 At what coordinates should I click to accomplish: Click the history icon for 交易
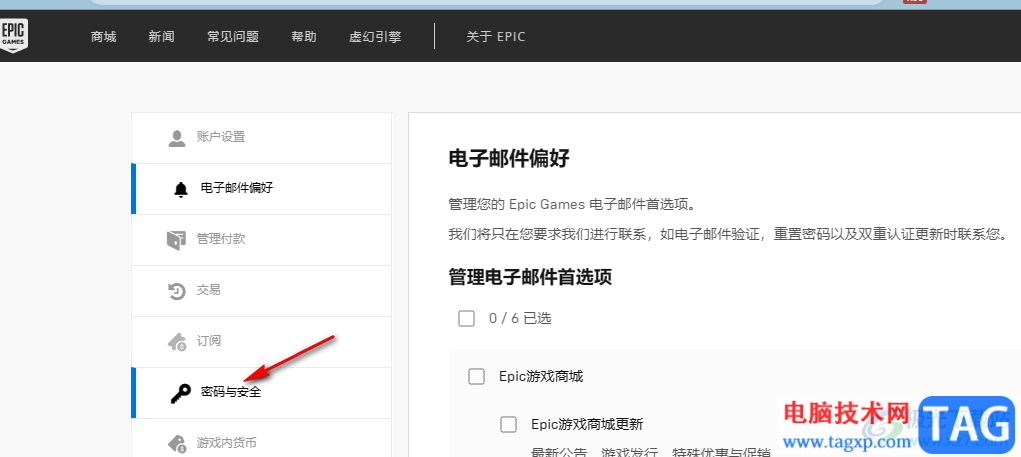(x=176, y=290)
